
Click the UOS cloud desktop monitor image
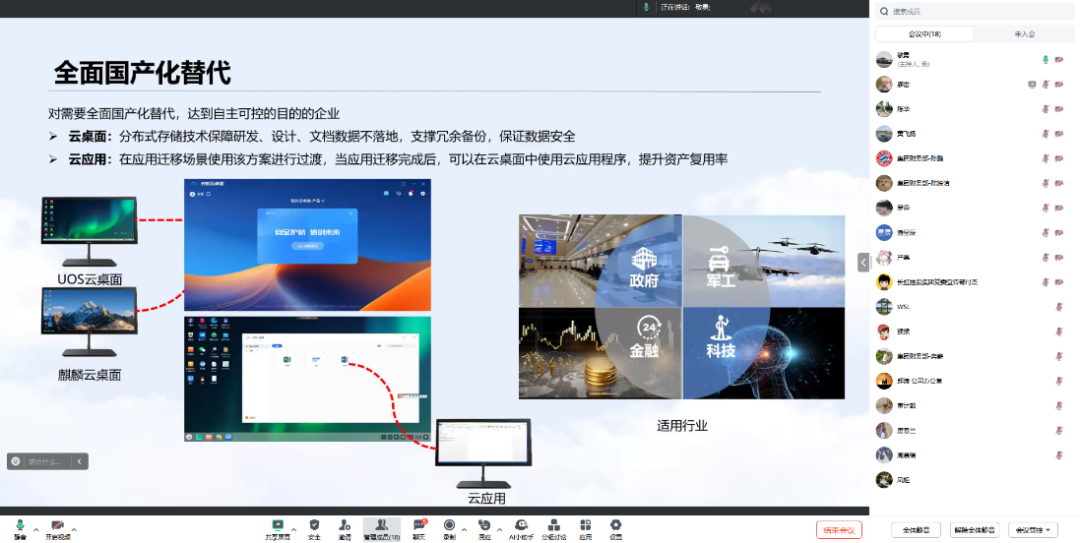click(89, 231)
